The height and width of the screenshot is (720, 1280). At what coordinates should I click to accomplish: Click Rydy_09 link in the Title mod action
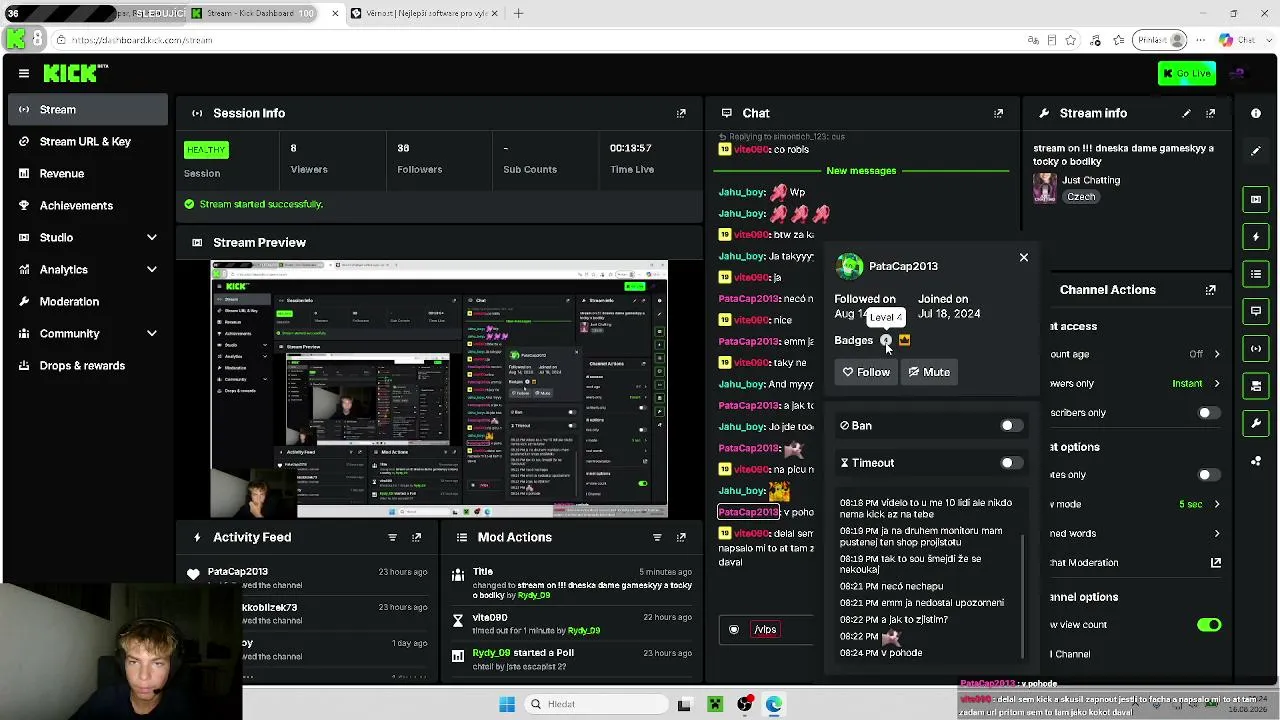[x=533, y=595]
